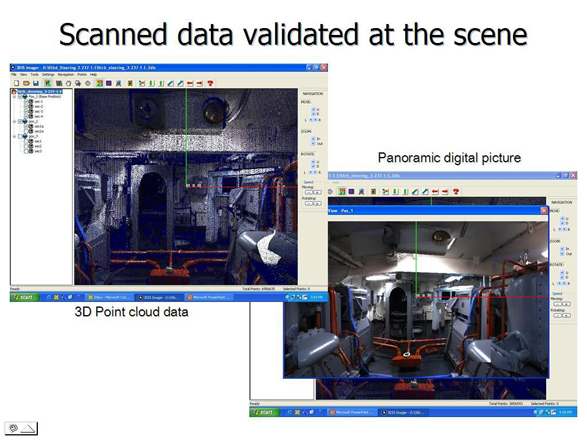Open the File menu in left window
Screen dimensions: 587x440
tap(14, 75)
